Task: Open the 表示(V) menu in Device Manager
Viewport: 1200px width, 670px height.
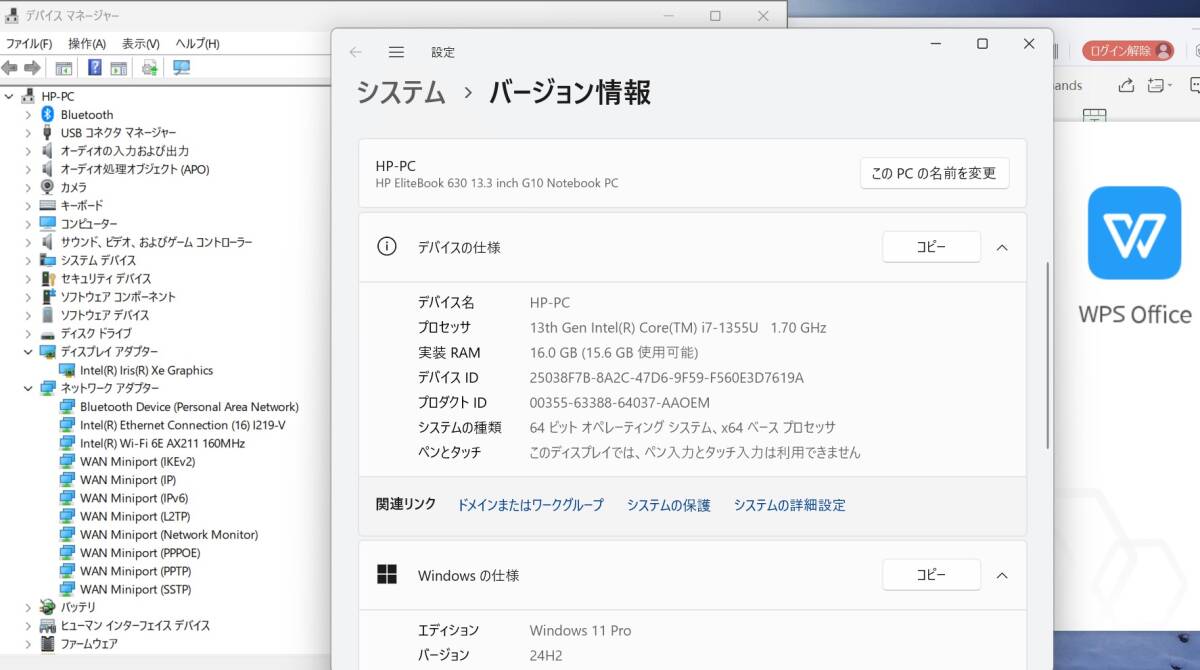Action: pyautogui.click(x=142, y=43)
